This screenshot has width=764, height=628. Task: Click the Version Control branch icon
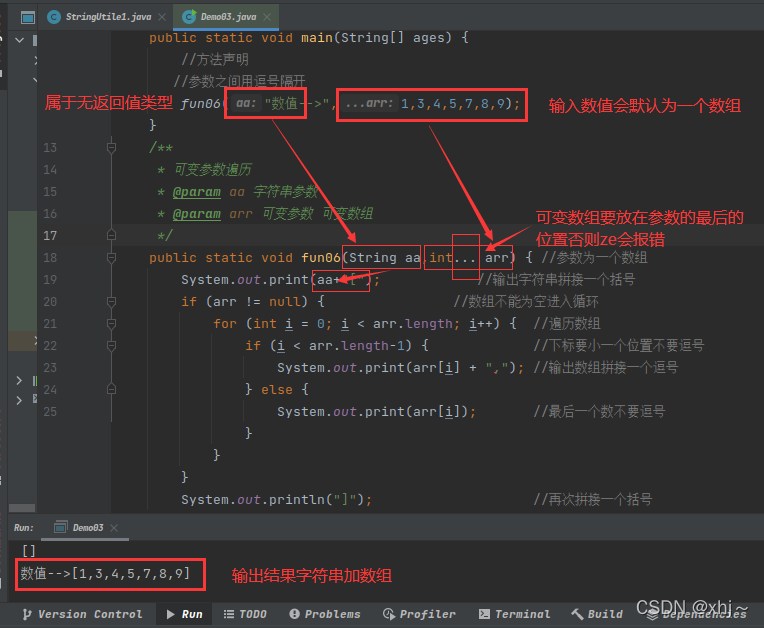pos(27,614)
